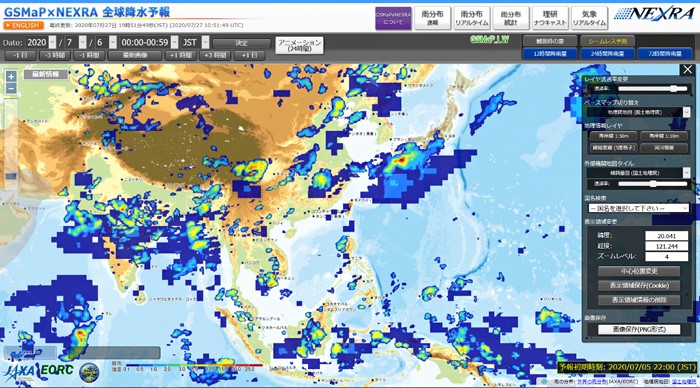Open the country name search dropdown

(x=638, y=208)
